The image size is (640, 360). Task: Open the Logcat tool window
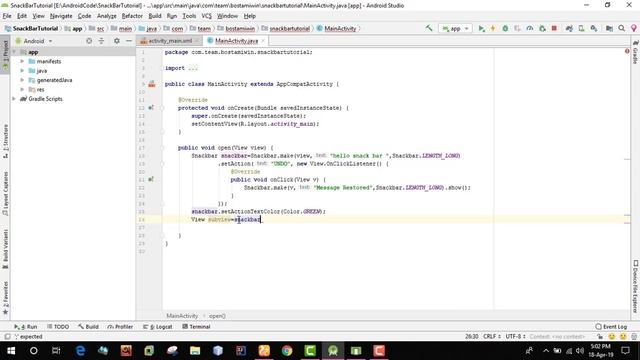(x=158, y=327)
